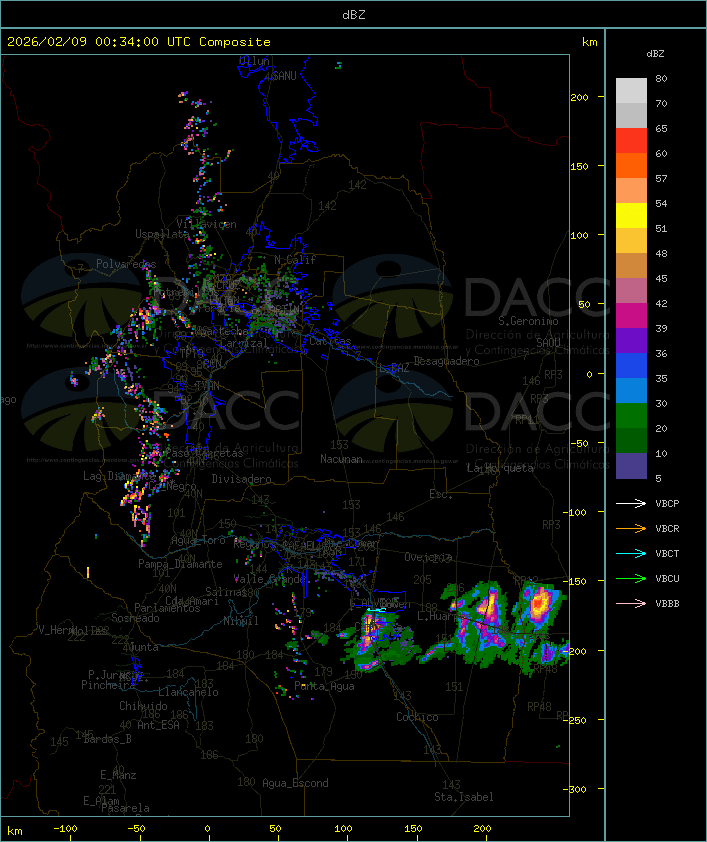Click the km label at top right of the map
This screenshot has height=842, width=707.
[x=589, y=42]
